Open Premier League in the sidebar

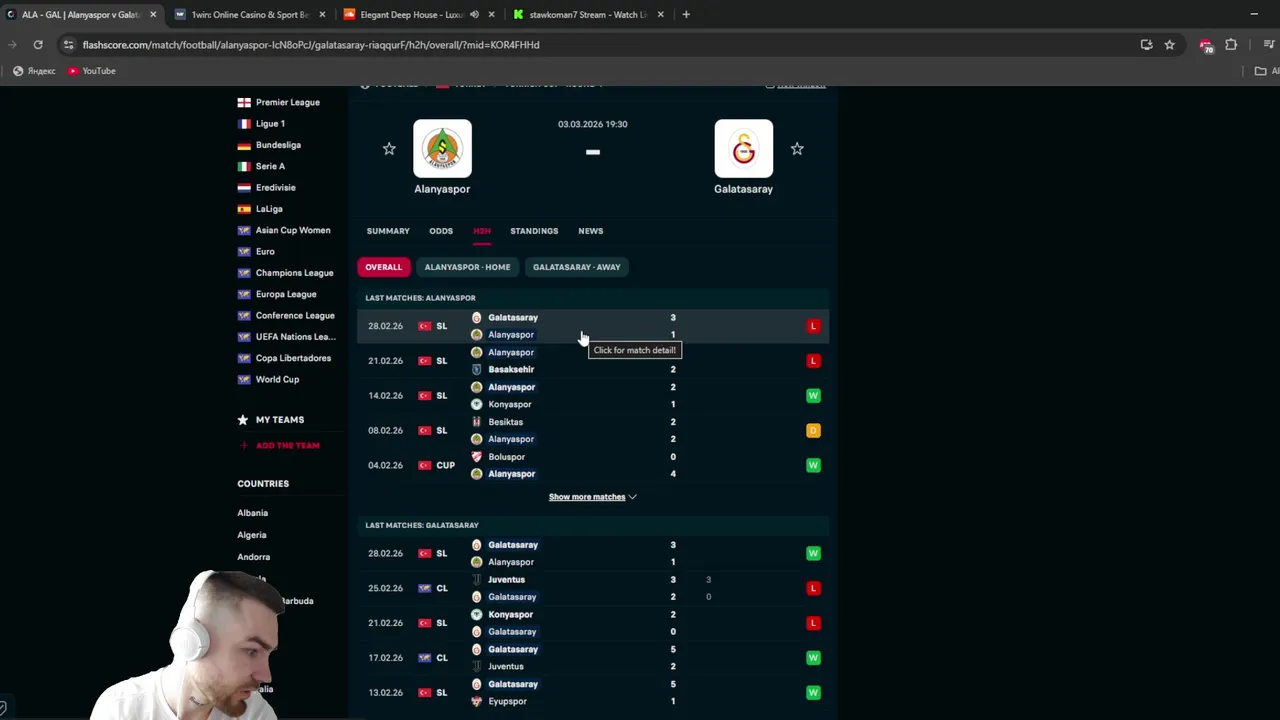point(288,102)
